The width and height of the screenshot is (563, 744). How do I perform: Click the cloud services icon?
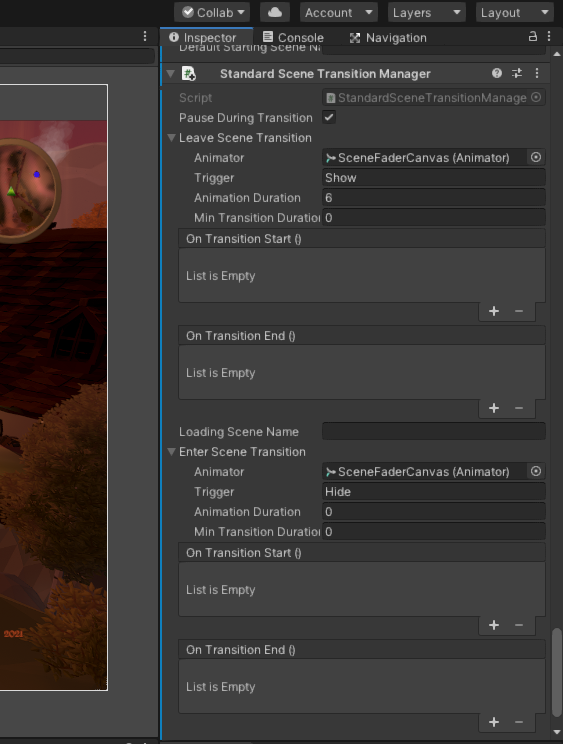click(275, 12)
